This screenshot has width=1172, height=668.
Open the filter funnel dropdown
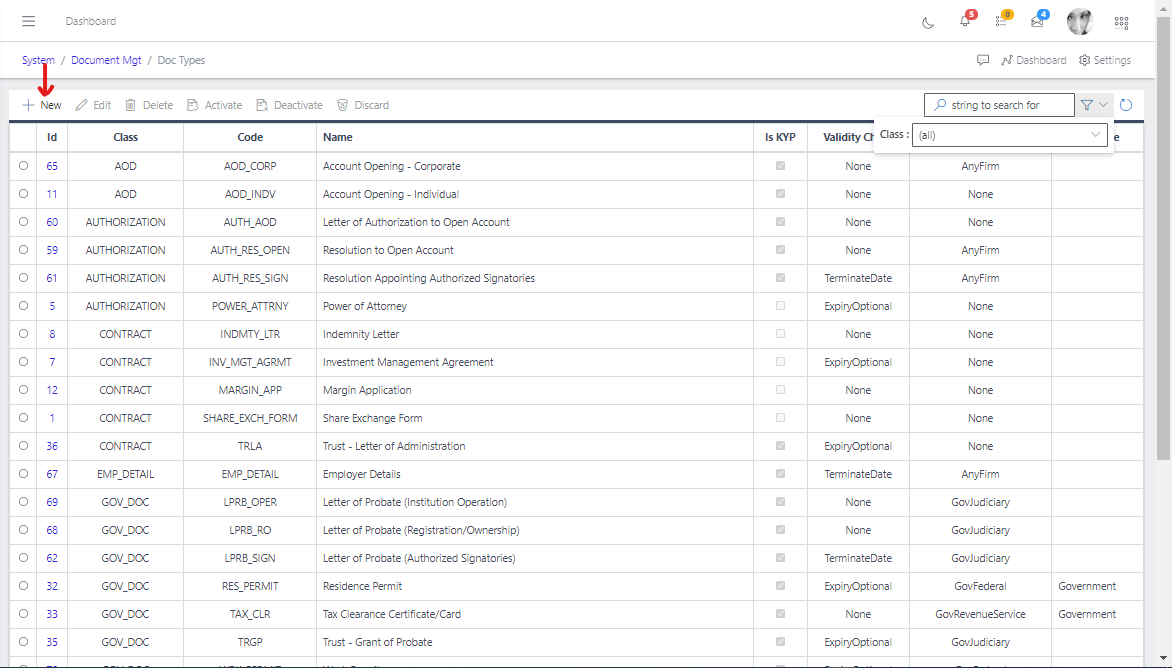(x=1094, y=105)
